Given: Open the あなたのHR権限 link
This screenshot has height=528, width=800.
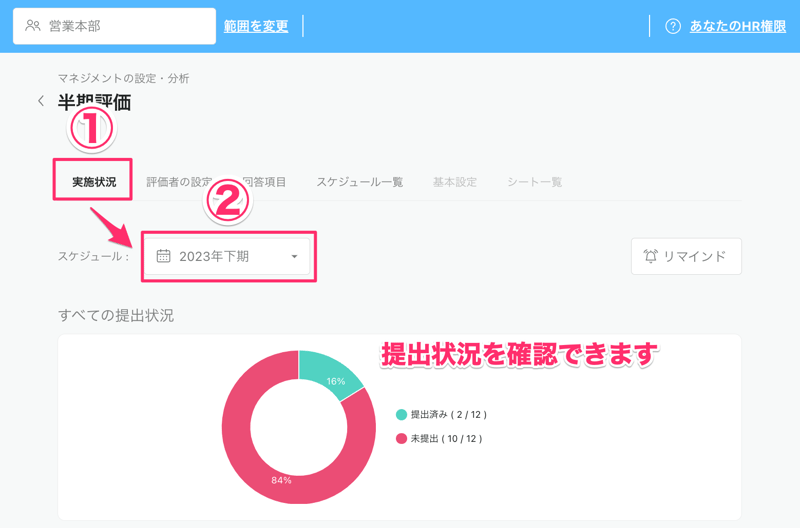Looking at the screenshot, I should click(738, 26).
